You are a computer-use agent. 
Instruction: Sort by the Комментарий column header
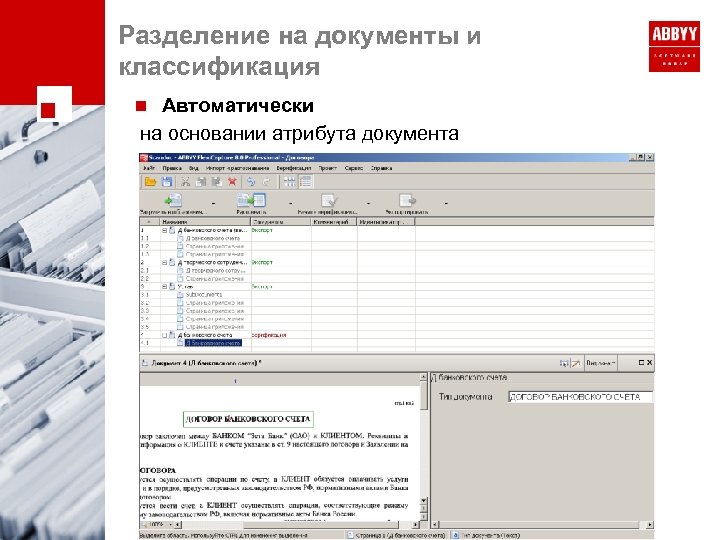coord(334,222)
